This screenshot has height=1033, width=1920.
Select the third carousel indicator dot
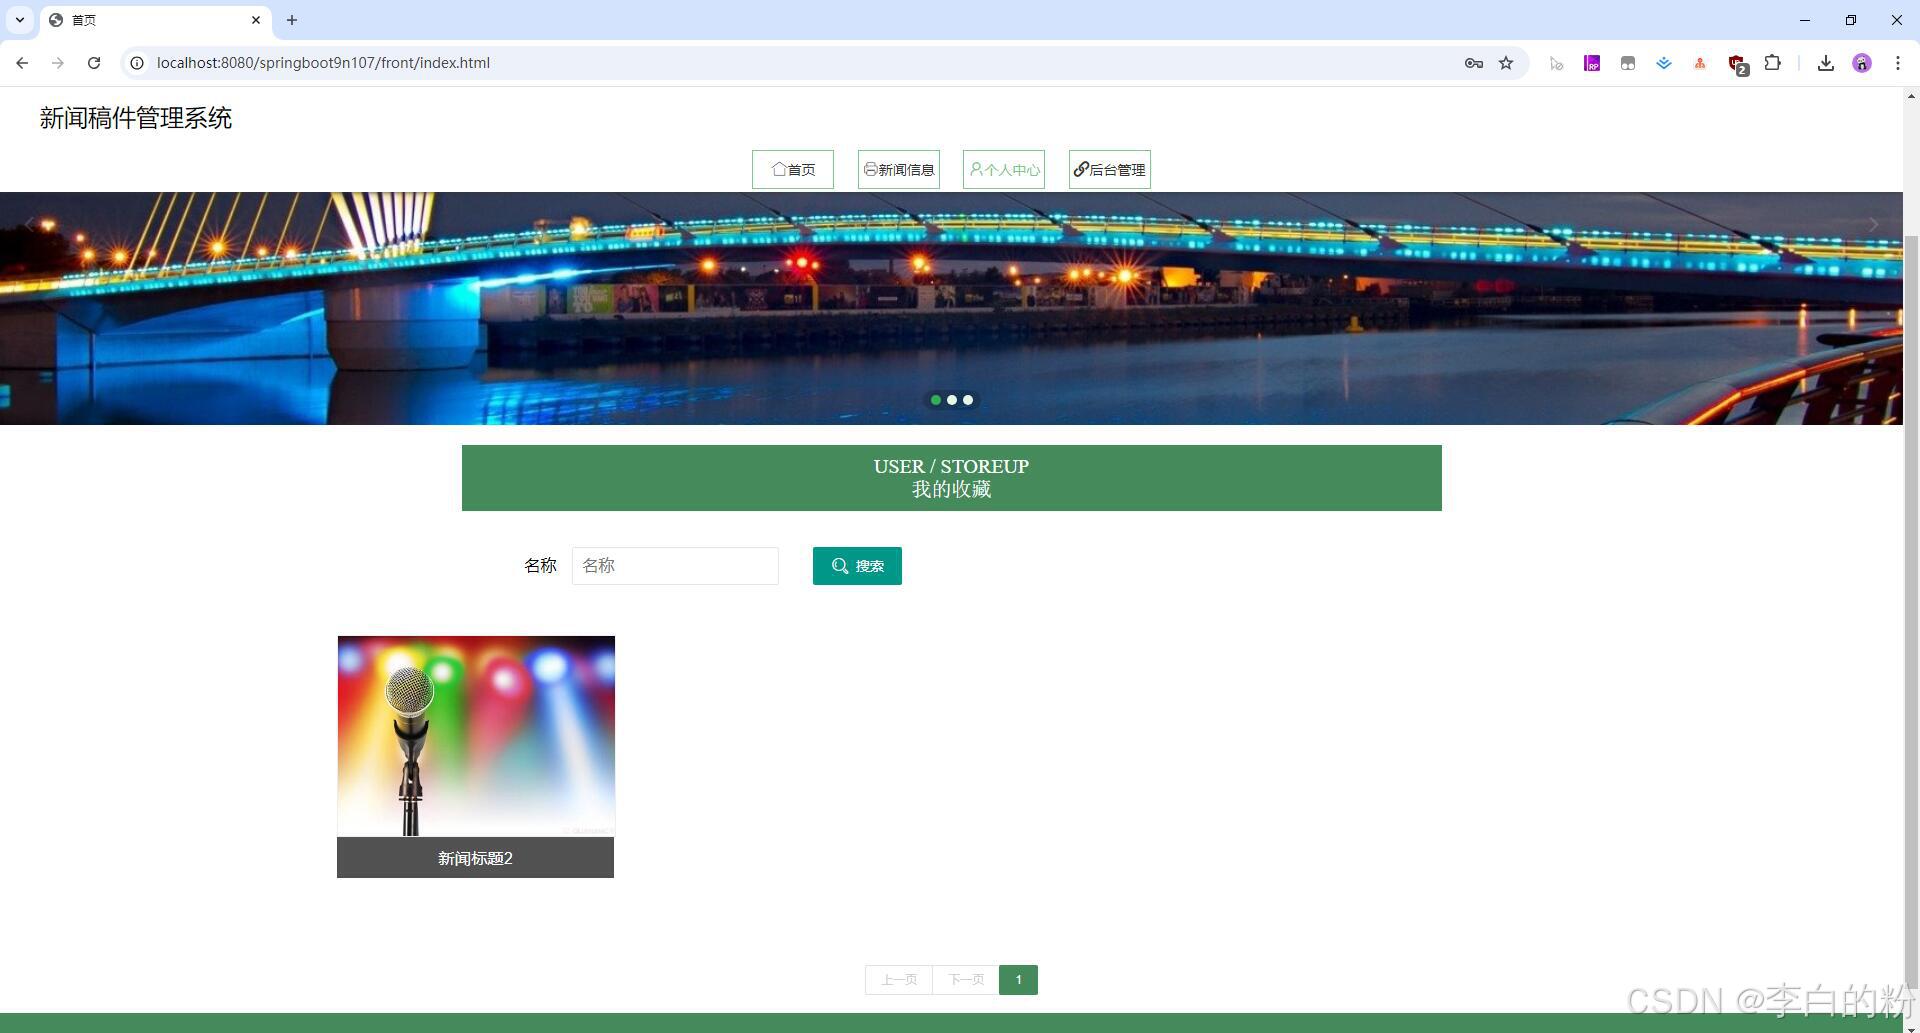pos(968,400)
